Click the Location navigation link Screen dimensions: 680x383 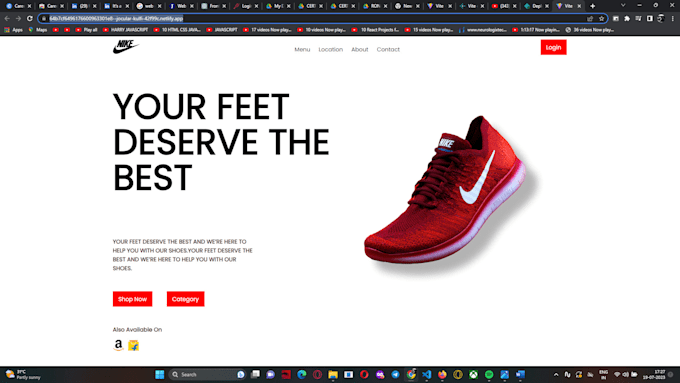pos(330,49)
